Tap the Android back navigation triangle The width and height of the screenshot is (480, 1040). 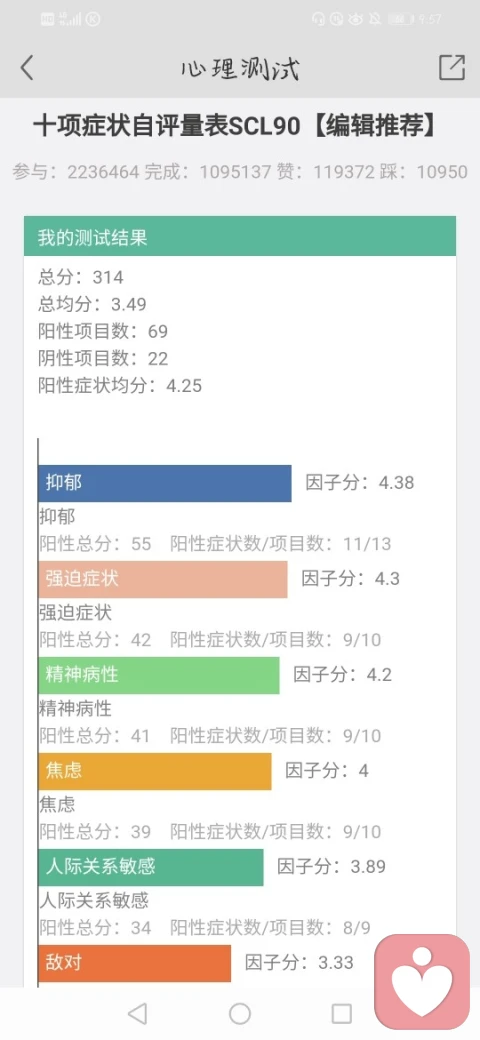tap(137, 1013)
